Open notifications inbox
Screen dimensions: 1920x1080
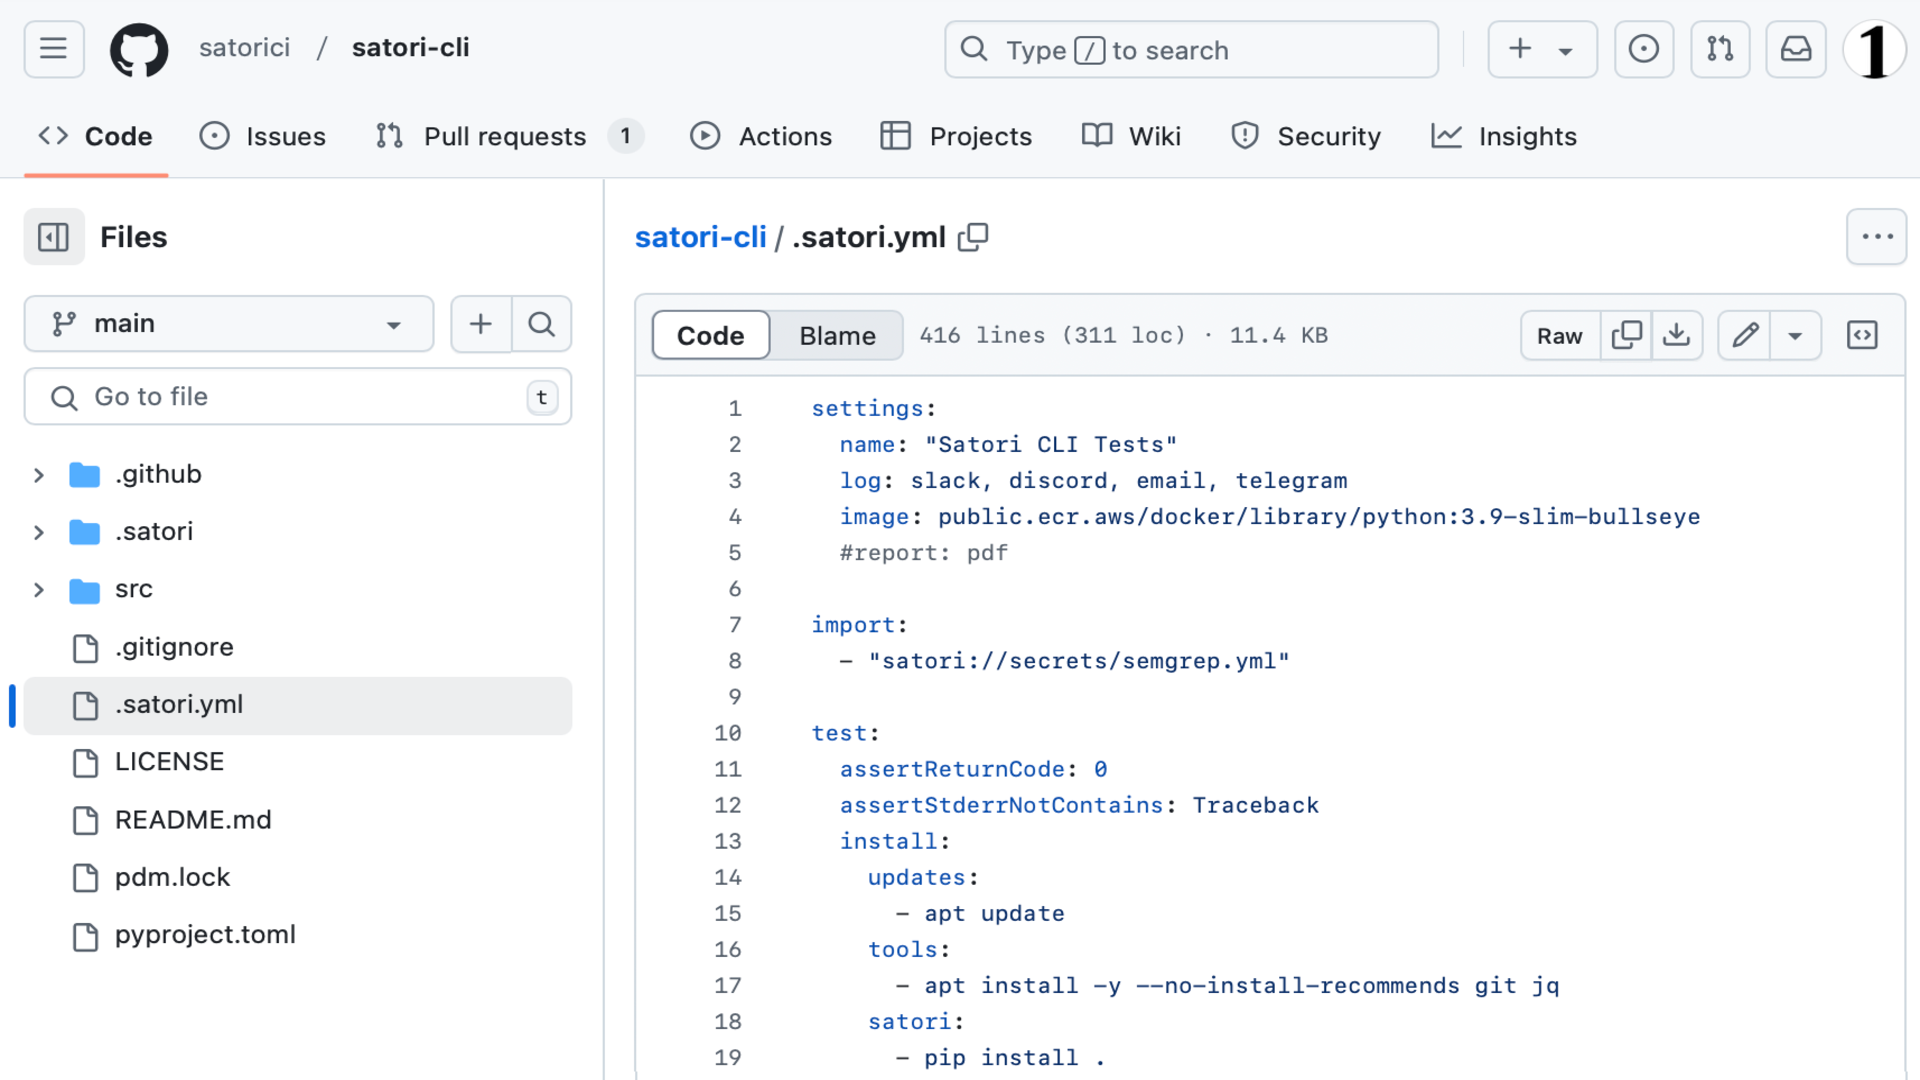point(1795,49)
